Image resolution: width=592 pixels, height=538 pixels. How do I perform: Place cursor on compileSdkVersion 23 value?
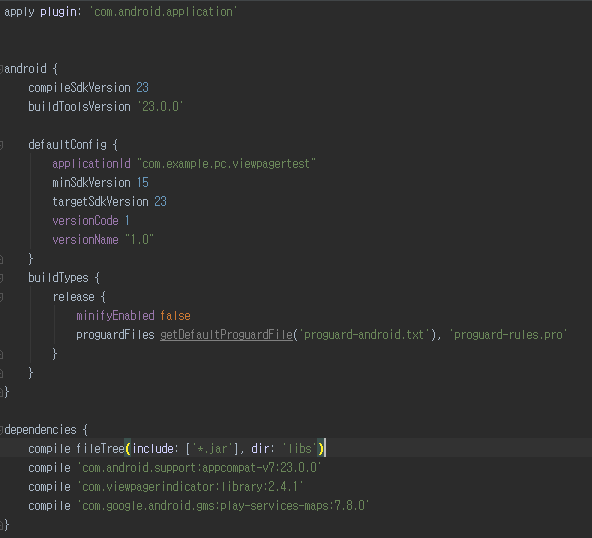click(142, 88)
